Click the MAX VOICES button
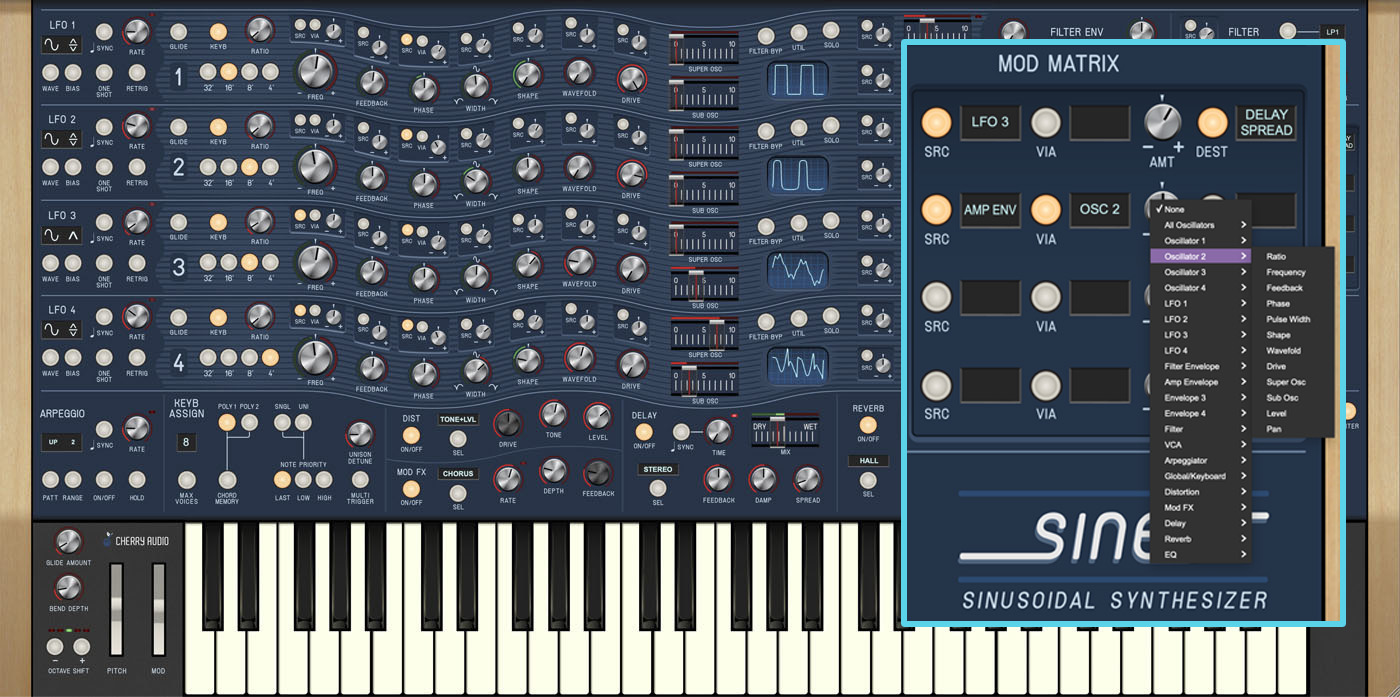 coord(187,479)
